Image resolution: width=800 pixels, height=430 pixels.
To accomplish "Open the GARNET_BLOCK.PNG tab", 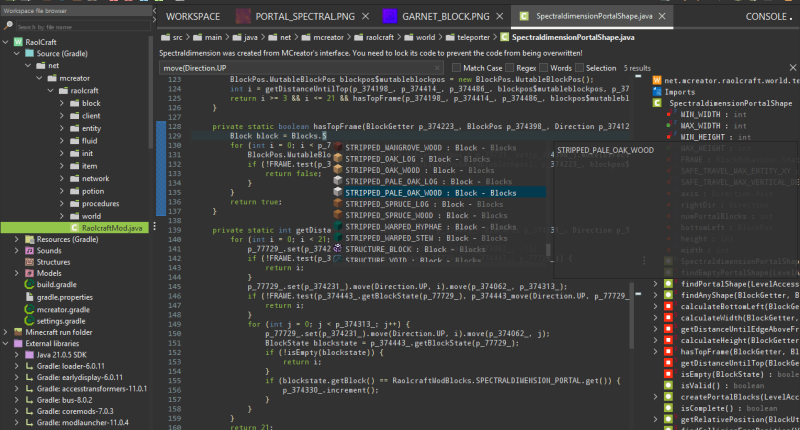I will tap(445, 16).
